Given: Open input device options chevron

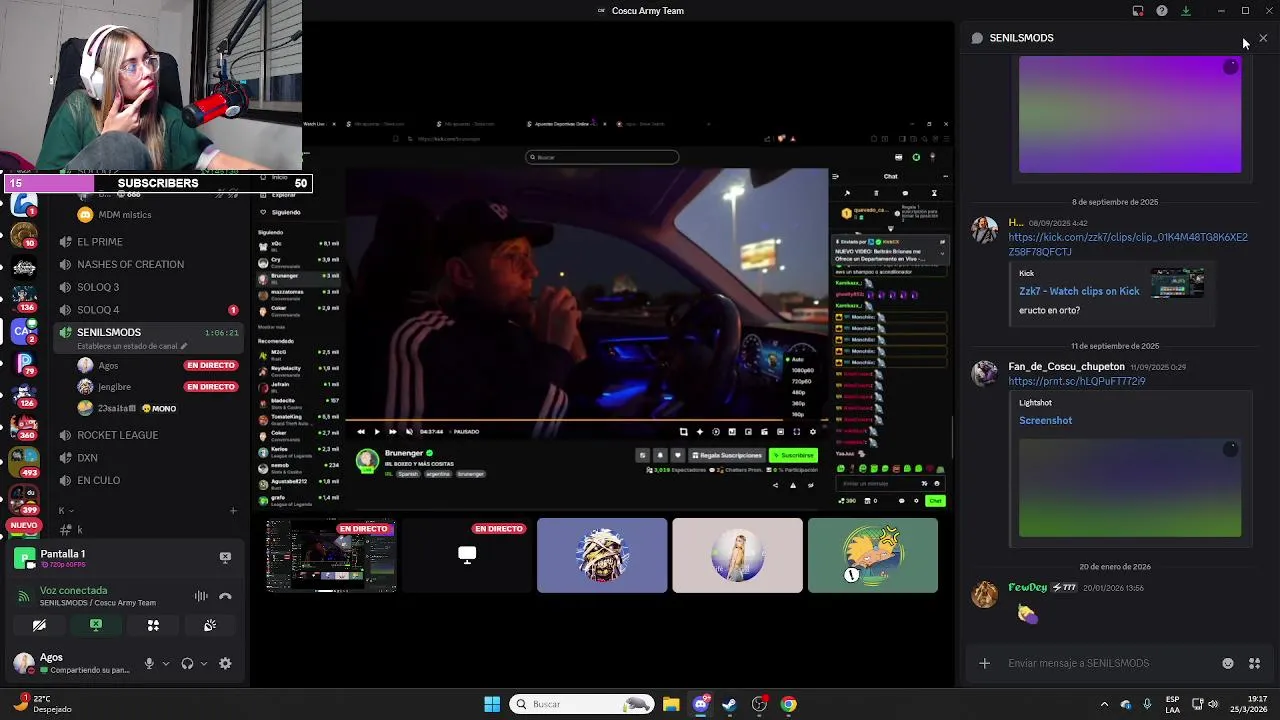Looking at the screenshot, I should [166, 663].
